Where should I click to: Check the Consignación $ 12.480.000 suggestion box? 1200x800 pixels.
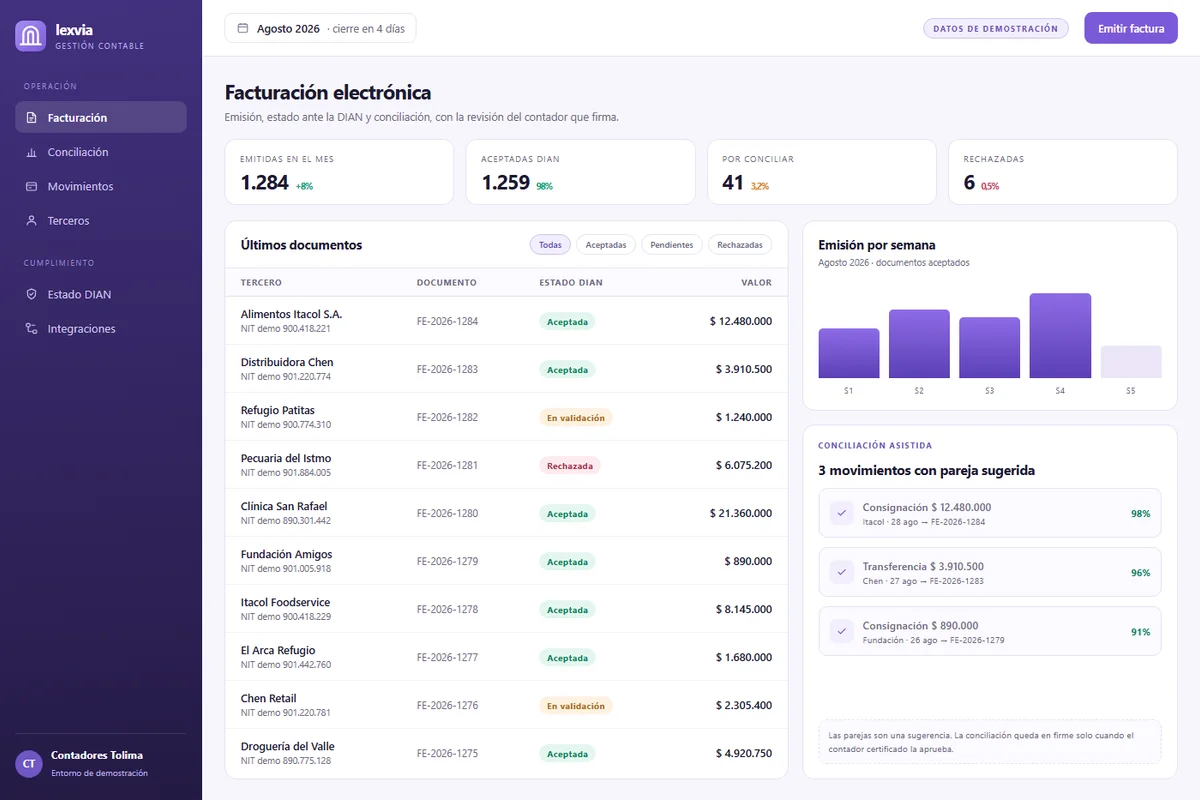[842, 513]
